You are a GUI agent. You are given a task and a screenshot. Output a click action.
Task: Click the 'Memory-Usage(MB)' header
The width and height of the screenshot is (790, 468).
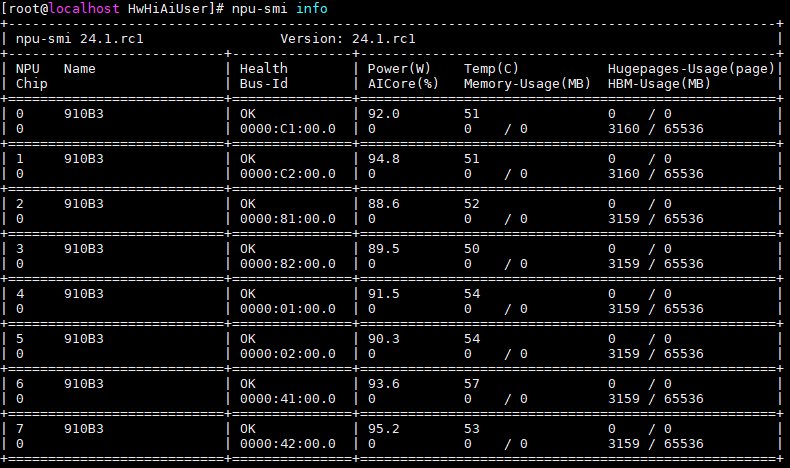527,84
